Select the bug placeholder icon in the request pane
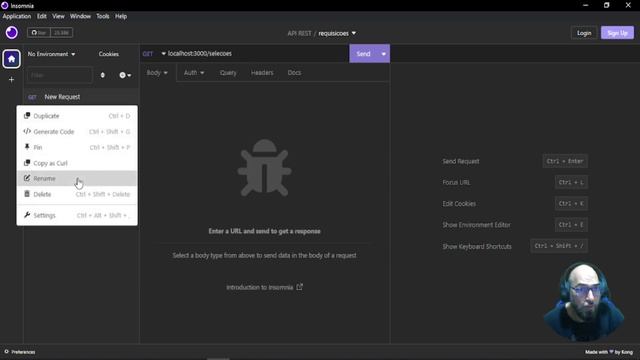The image size is (640, 360). tap(264, 168)
